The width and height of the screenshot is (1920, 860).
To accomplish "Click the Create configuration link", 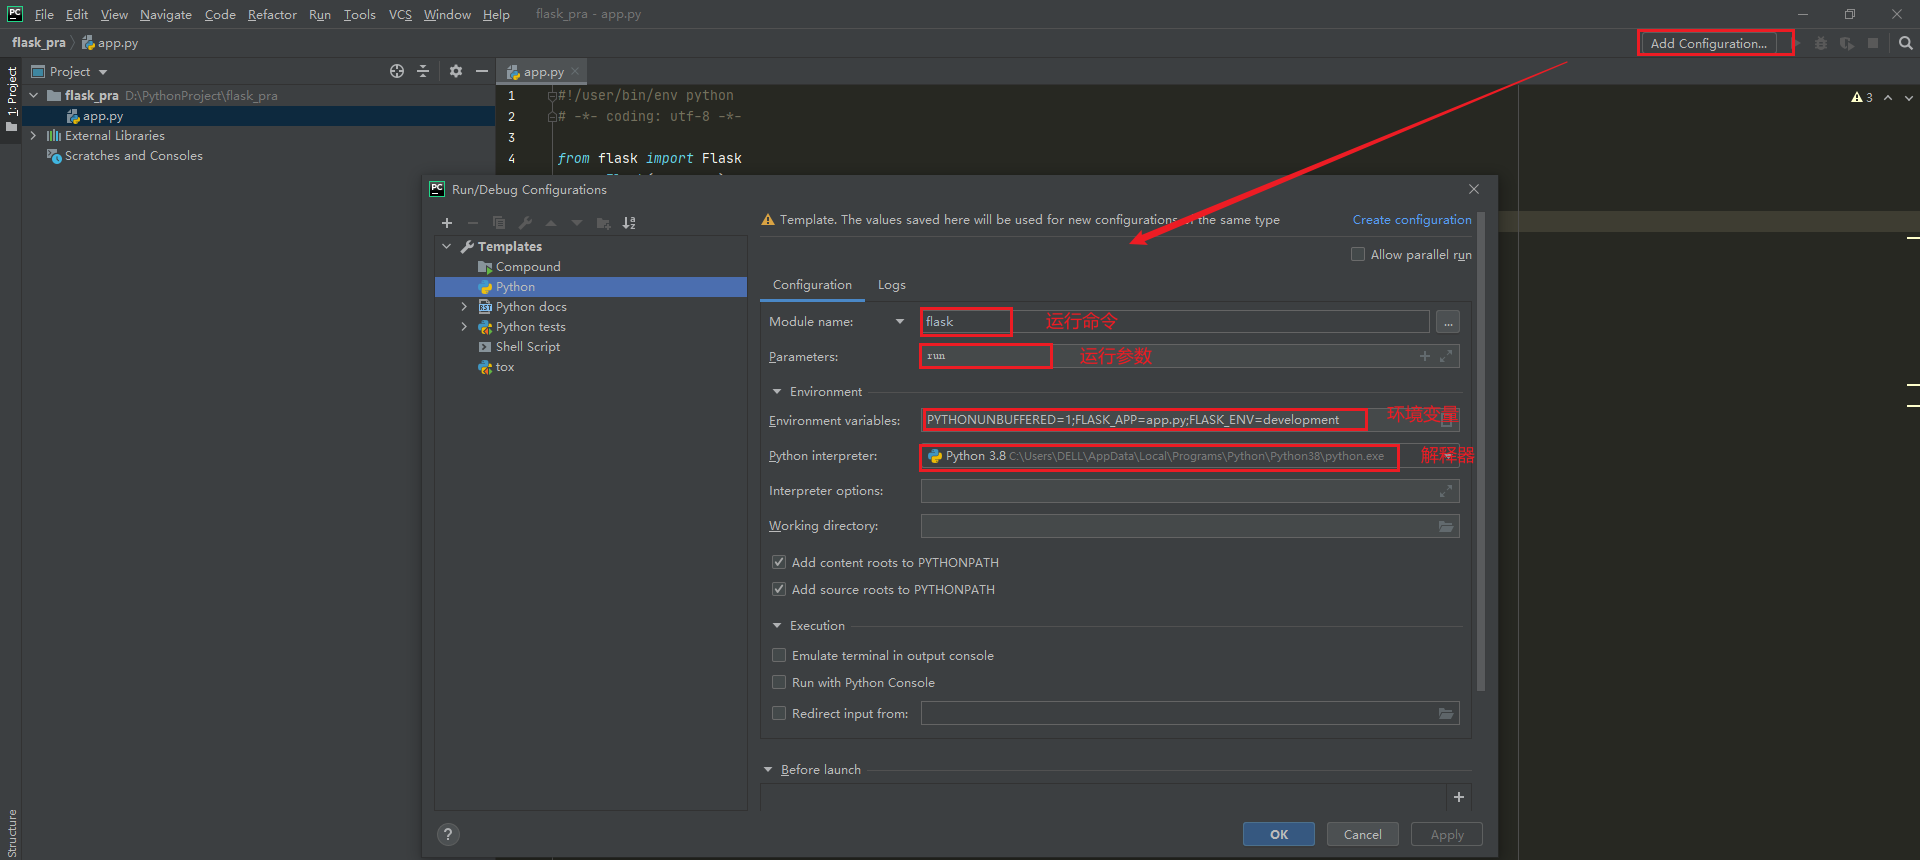I will point(1412,220).
